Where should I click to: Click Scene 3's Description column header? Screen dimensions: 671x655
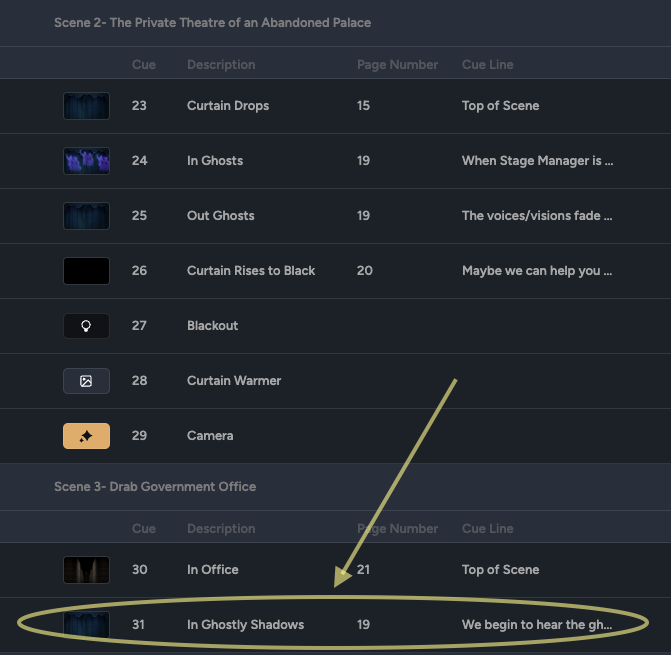click(x=221, y=529)
